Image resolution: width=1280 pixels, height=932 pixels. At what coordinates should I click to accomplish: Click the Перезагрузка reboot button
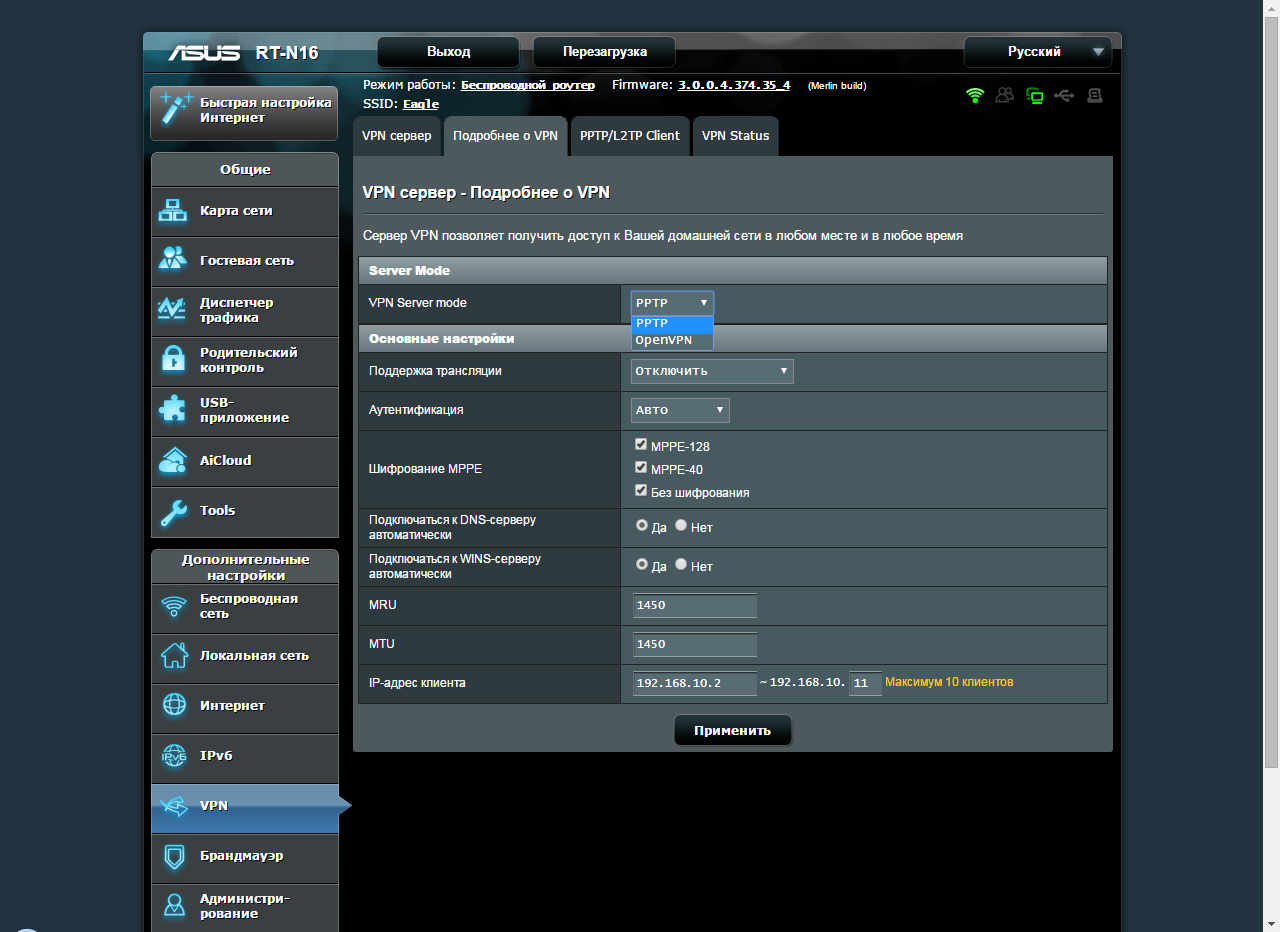pos(604,52)
